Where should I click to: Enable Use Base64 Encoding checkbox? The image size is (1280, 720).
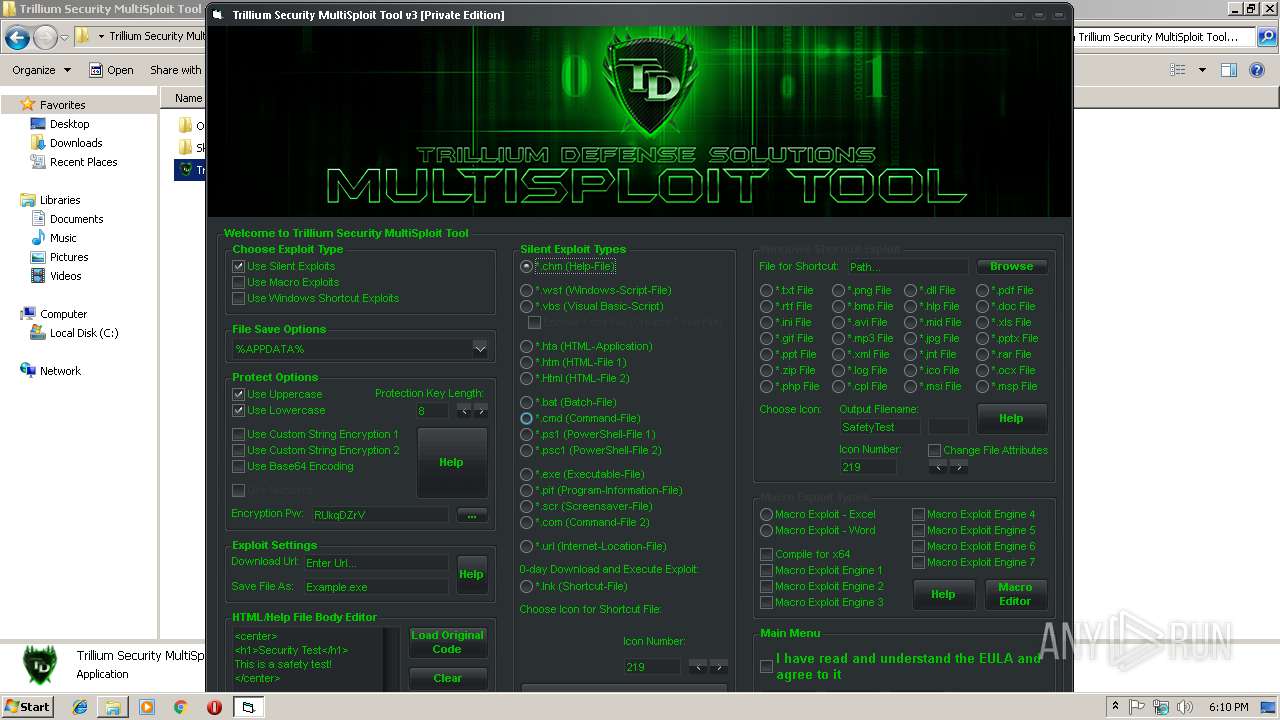point(238,466)
